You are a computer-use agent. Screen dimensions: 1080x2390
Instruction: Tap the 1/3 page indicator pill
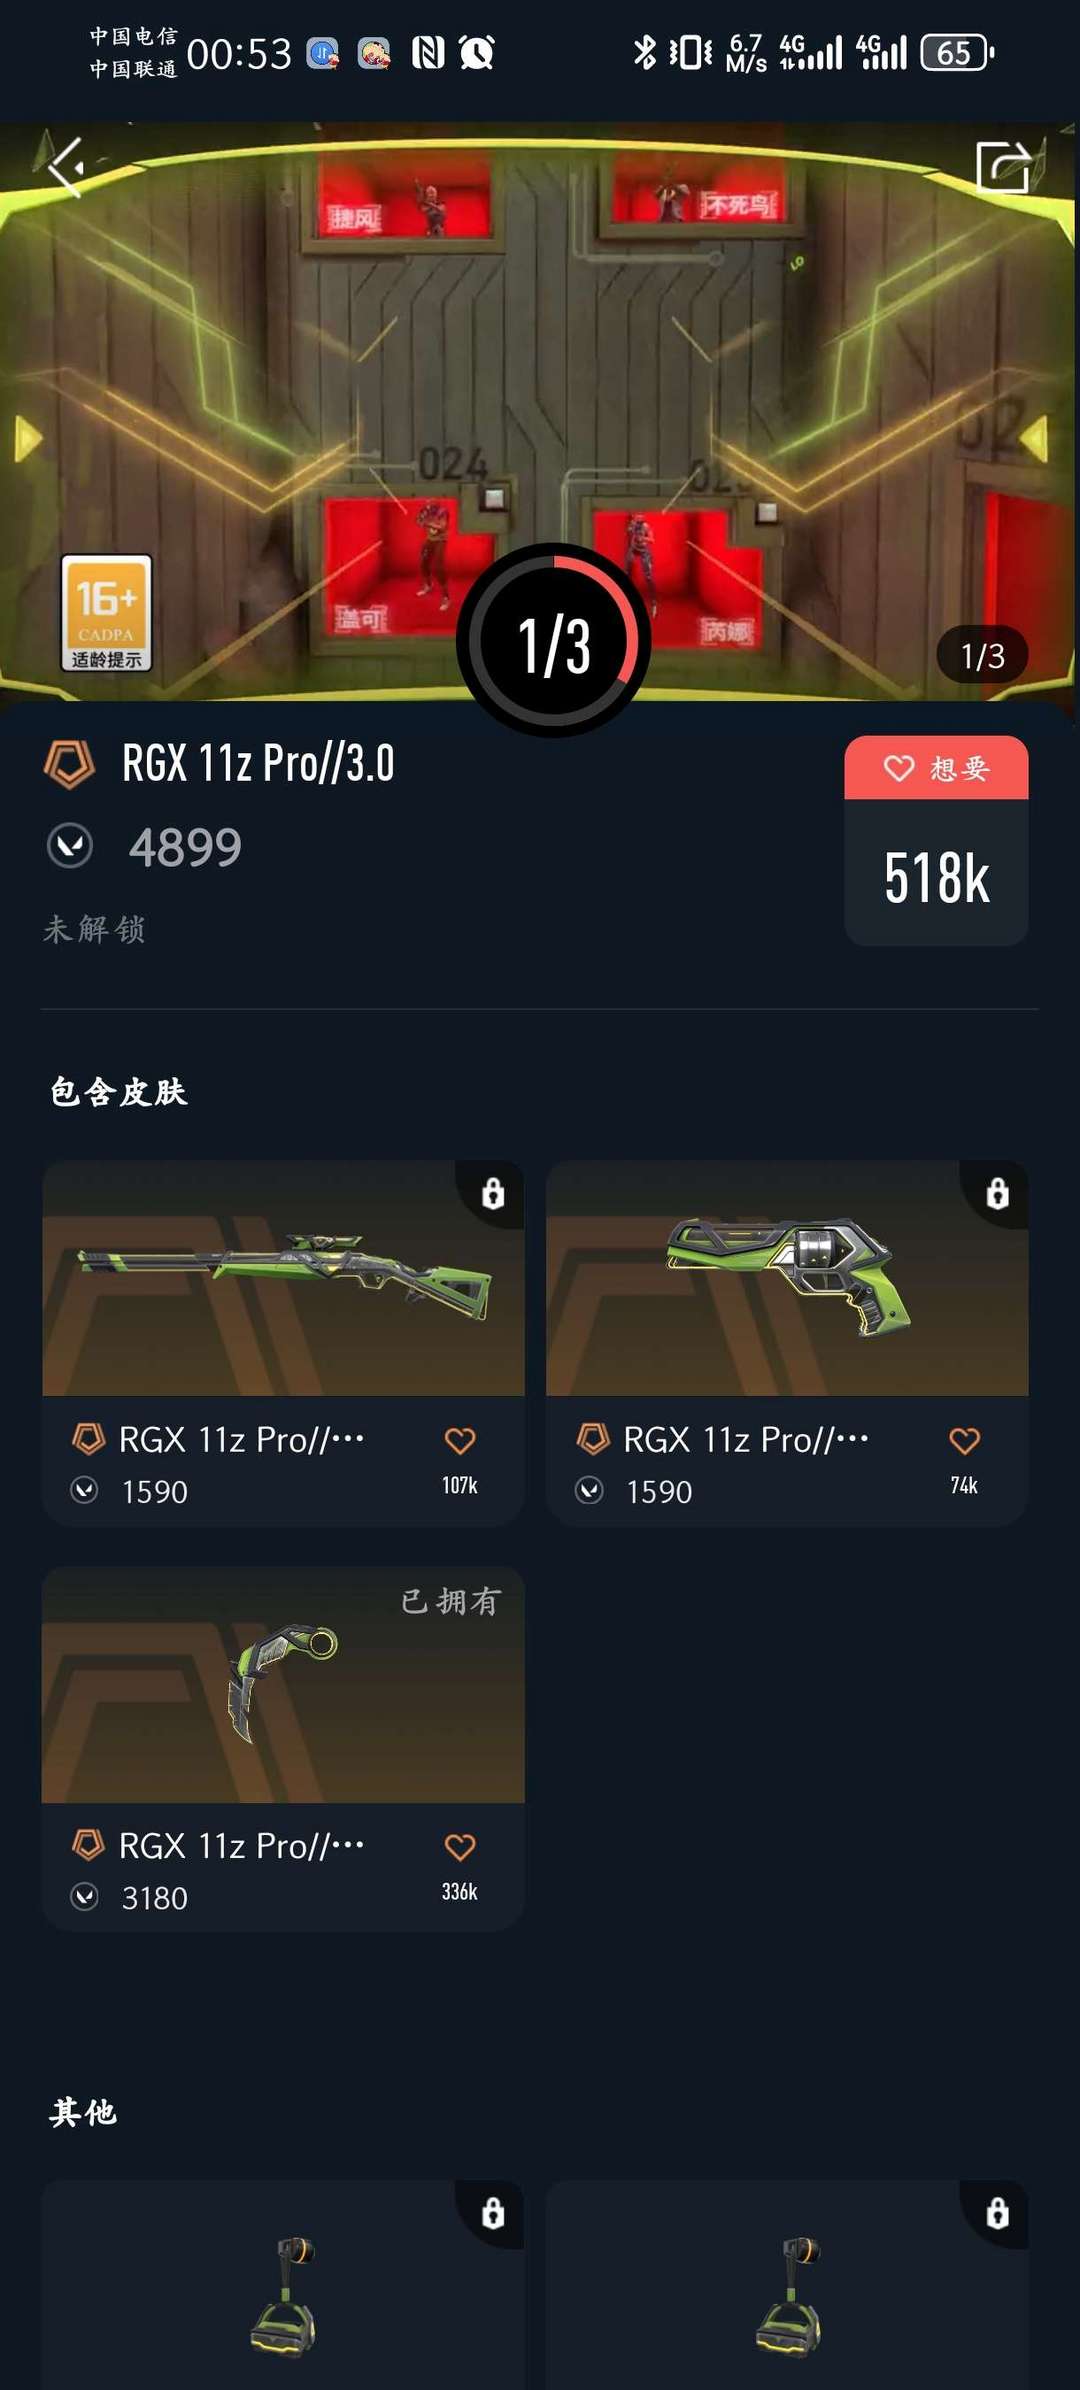tap(982, 655)
